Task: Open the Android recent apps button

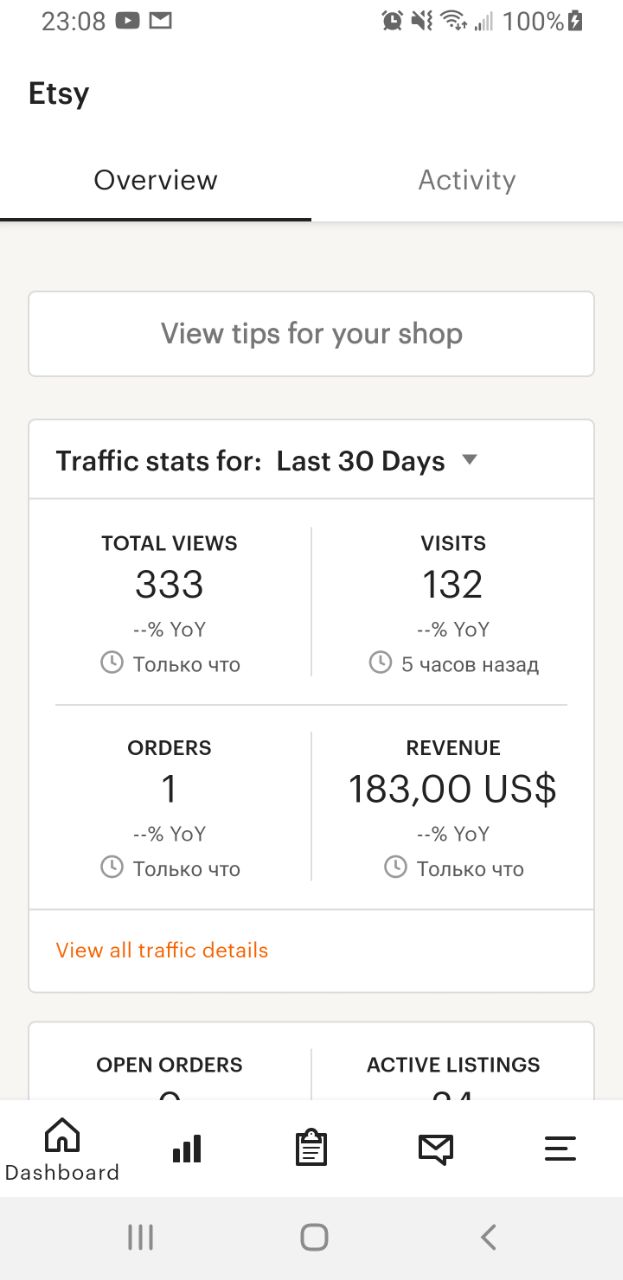Action: point(140,1238)
